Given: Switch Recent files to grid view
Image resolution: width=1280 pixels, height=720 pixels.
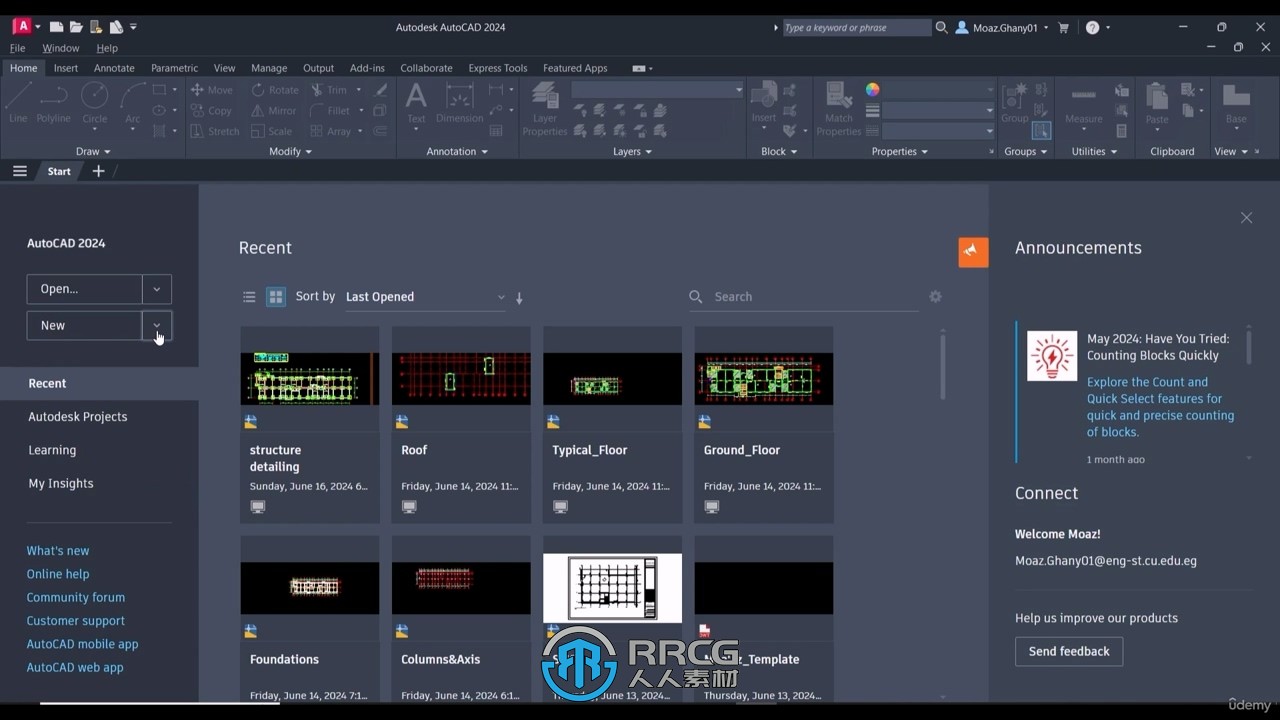Looking at the screenshot, I should [x=276, y=297].
